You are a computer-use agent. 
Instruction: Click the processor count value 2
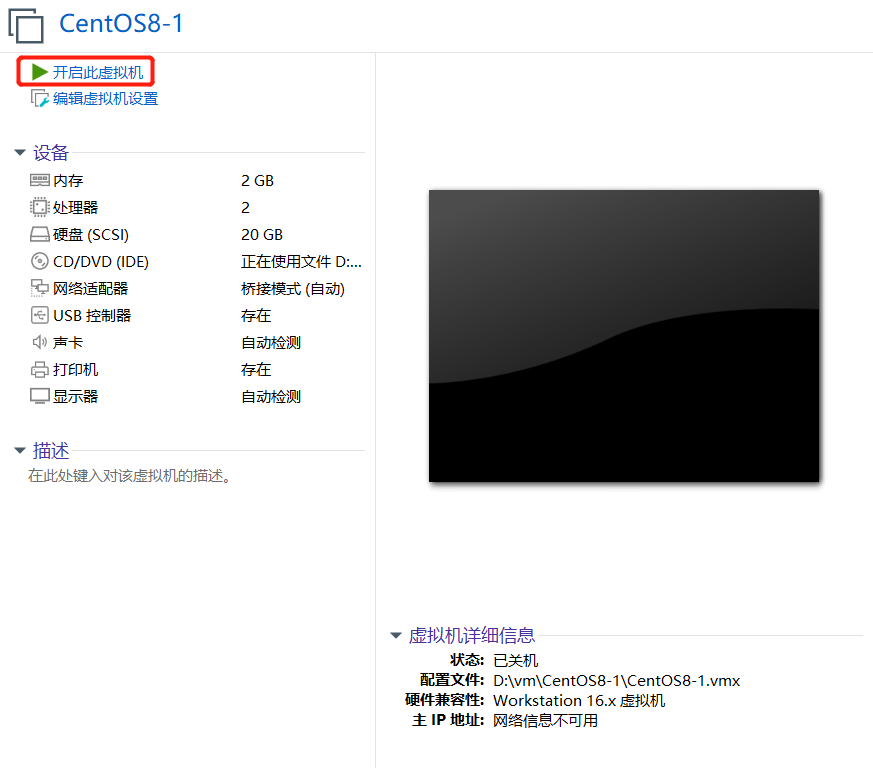coord(246,208)
